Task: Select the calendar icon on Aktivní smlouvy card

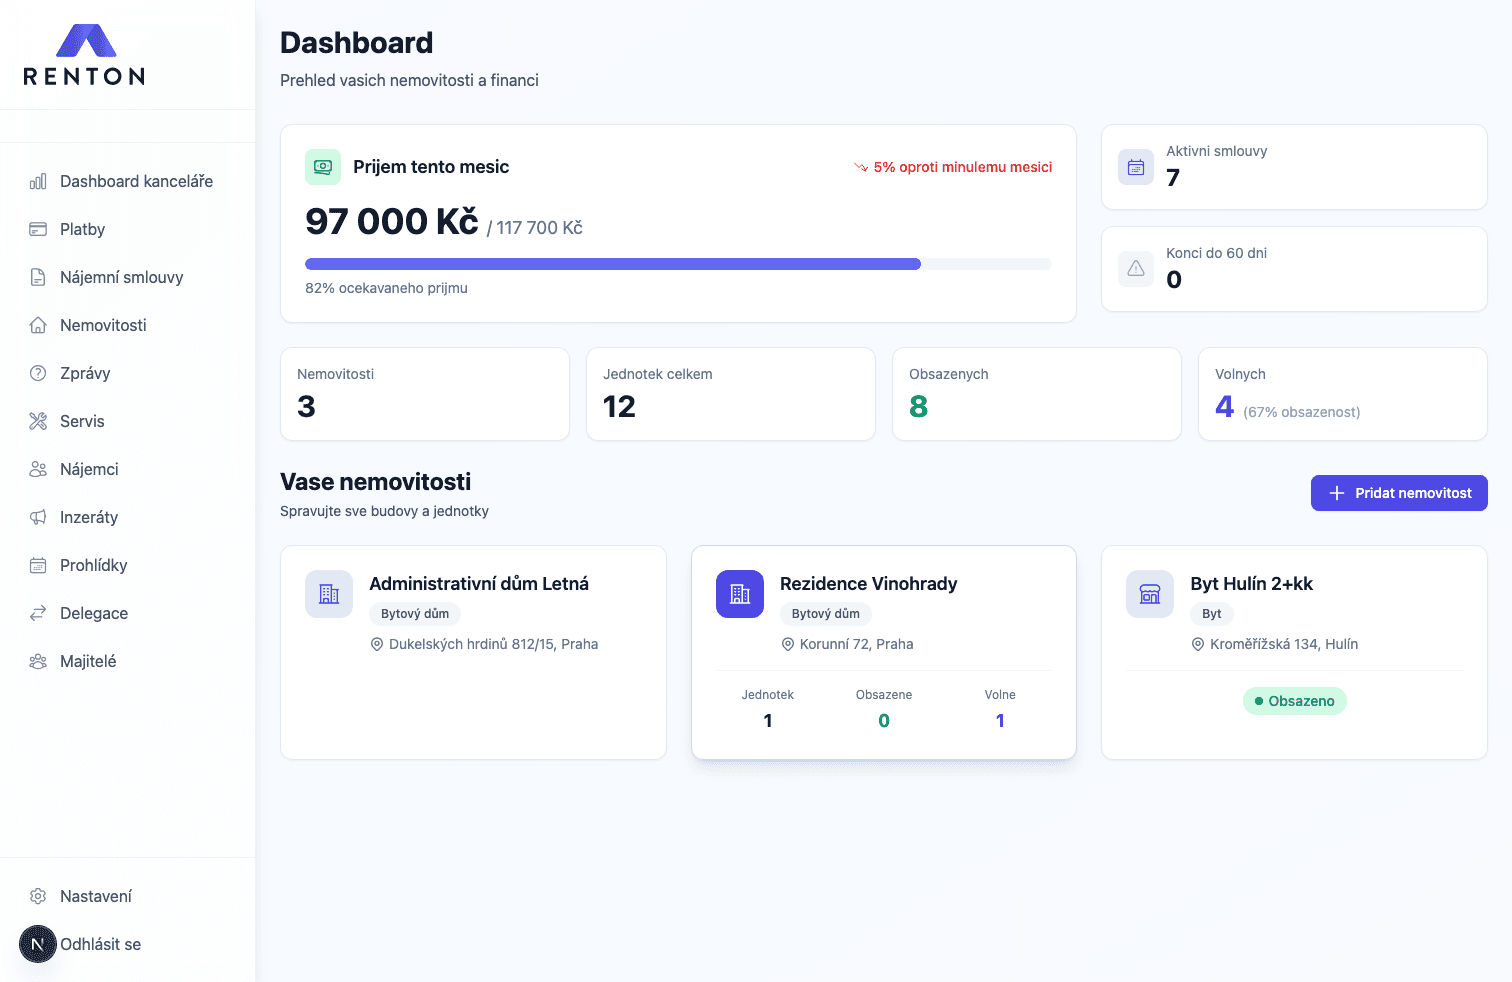Action: [1135, 166]
